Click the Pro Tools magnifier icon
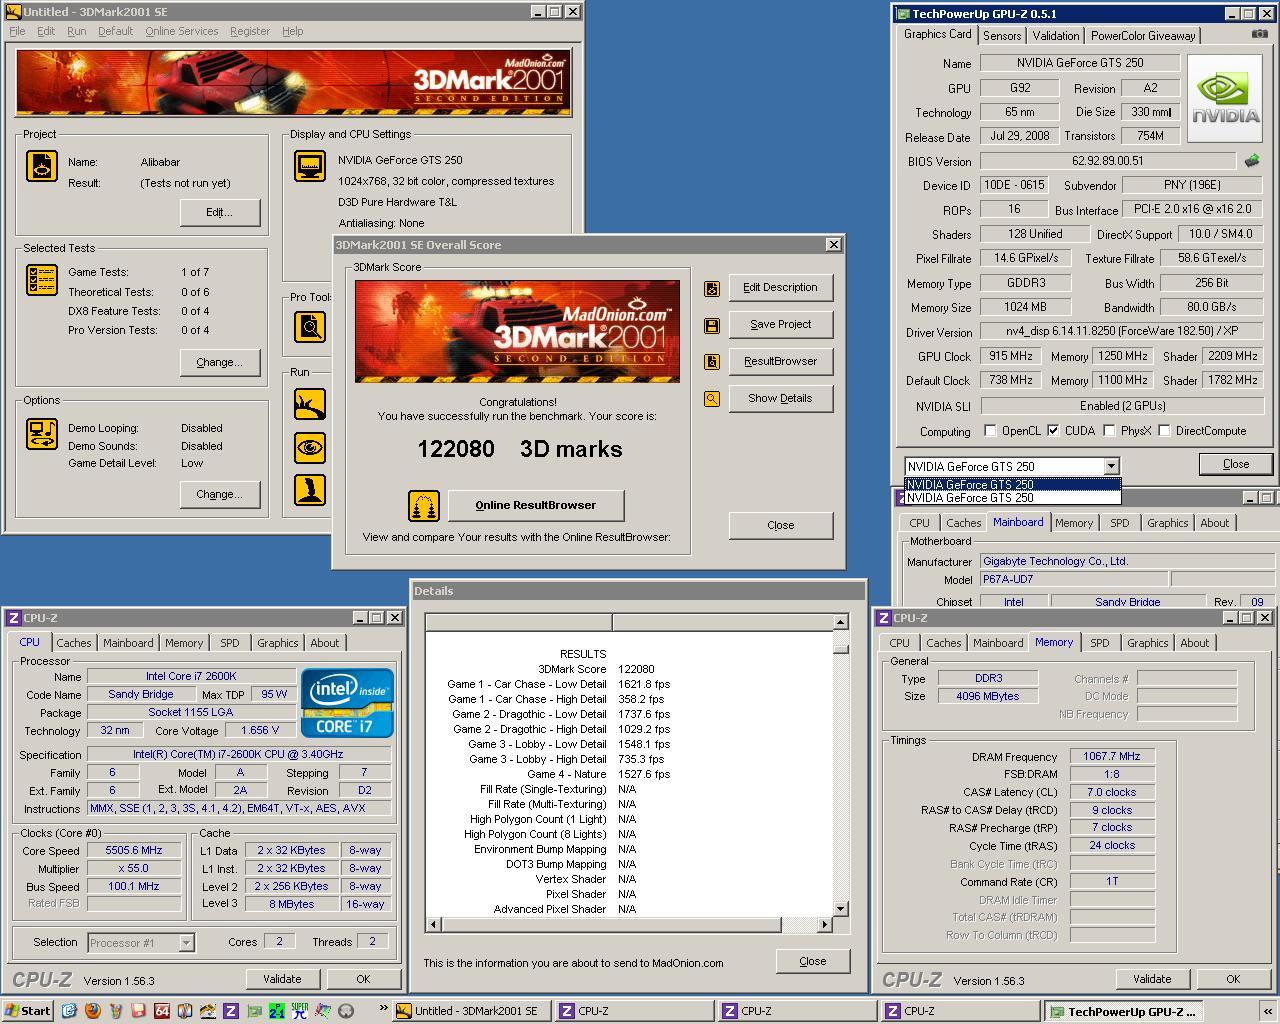The height and width of the screenshot is (1024, 1280). coord(310,326)
